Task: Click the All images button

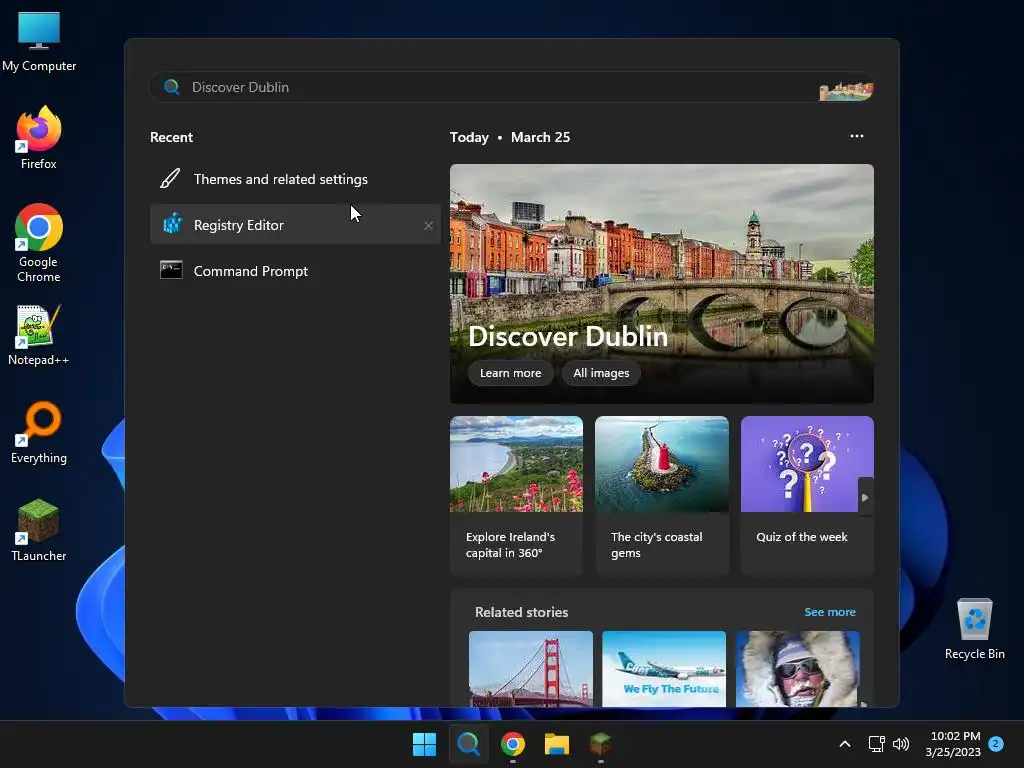Action: coord(601,373)
